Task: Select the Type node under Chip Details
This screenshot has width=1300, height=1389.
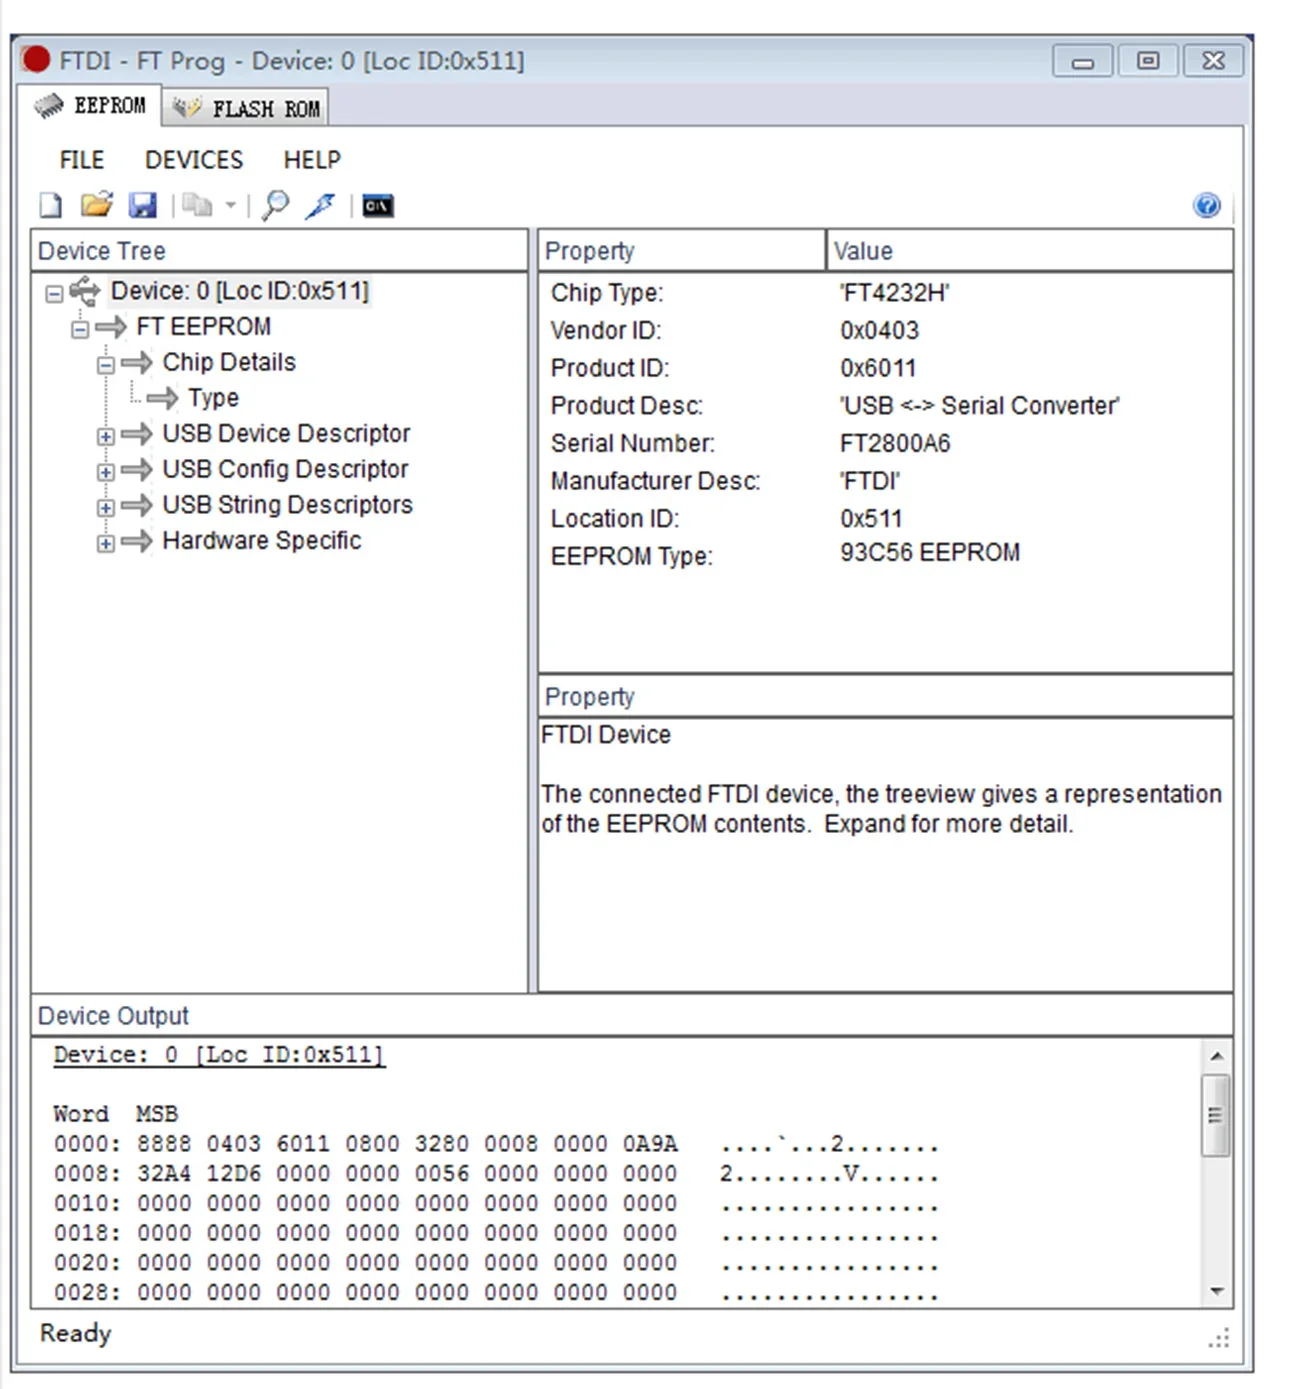Action: coord(212,397)
